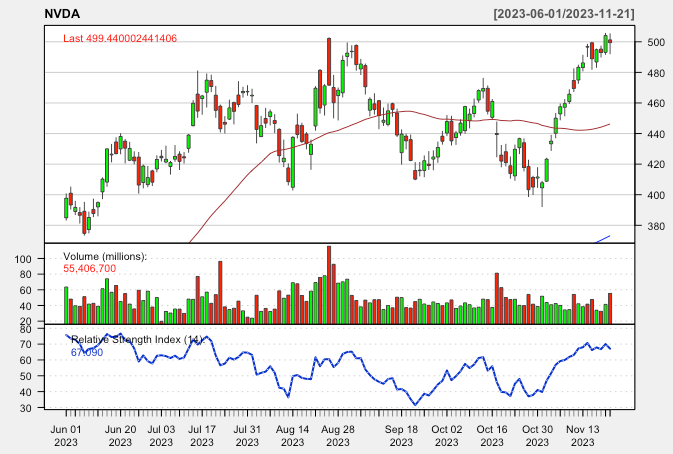Screen dimensions: 673x454
Task: Click the Oct 02 2023 date label
Action: [x=447, y=436]
